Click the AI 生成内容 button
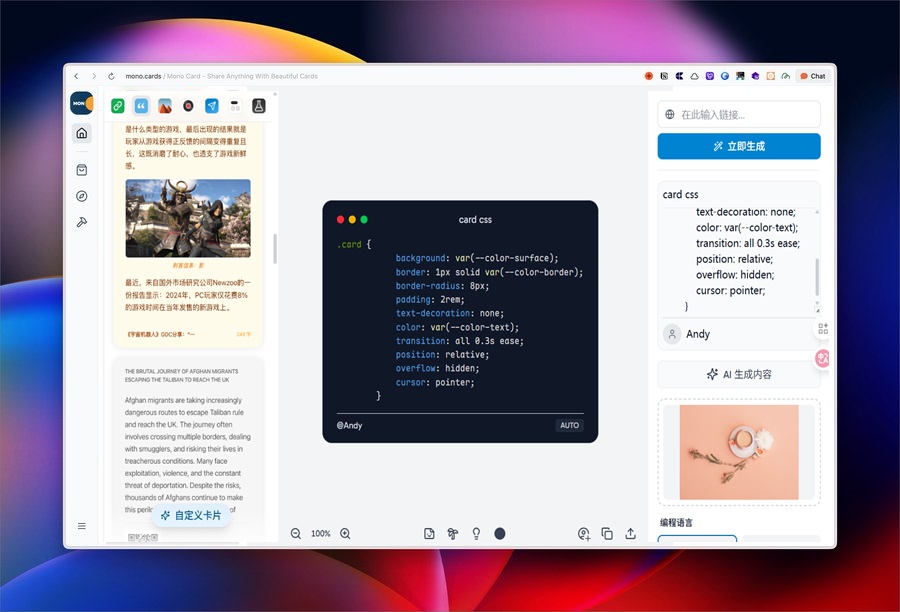The image size is (900, 612). click(x=739, y=374)
